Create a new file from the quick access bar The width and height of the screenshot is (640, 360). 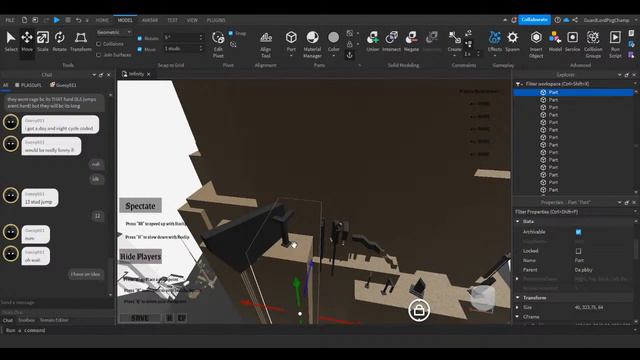(24, 20)
